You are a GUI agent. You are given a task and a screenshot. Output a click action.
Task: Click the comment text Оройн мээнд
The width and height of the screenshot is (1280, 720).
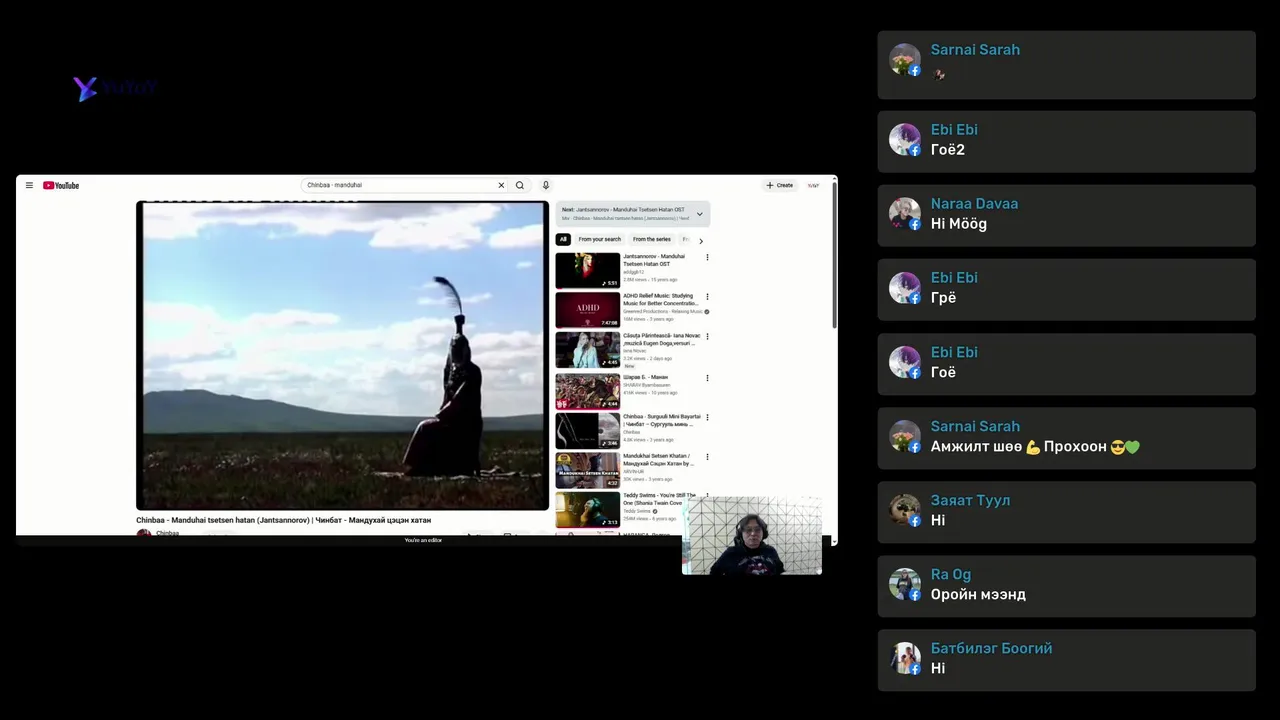coord(978,594)
